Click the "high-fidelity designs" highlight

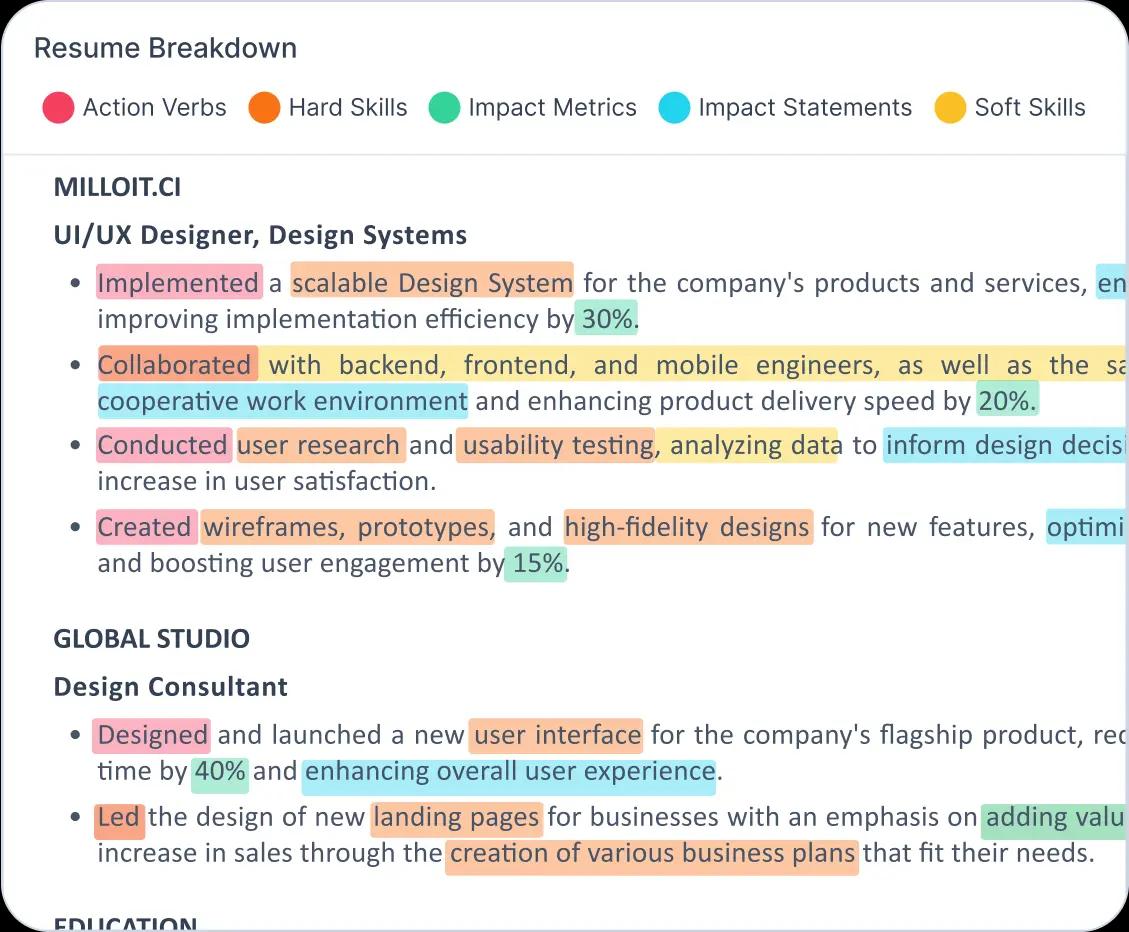[x=688, y=527]
